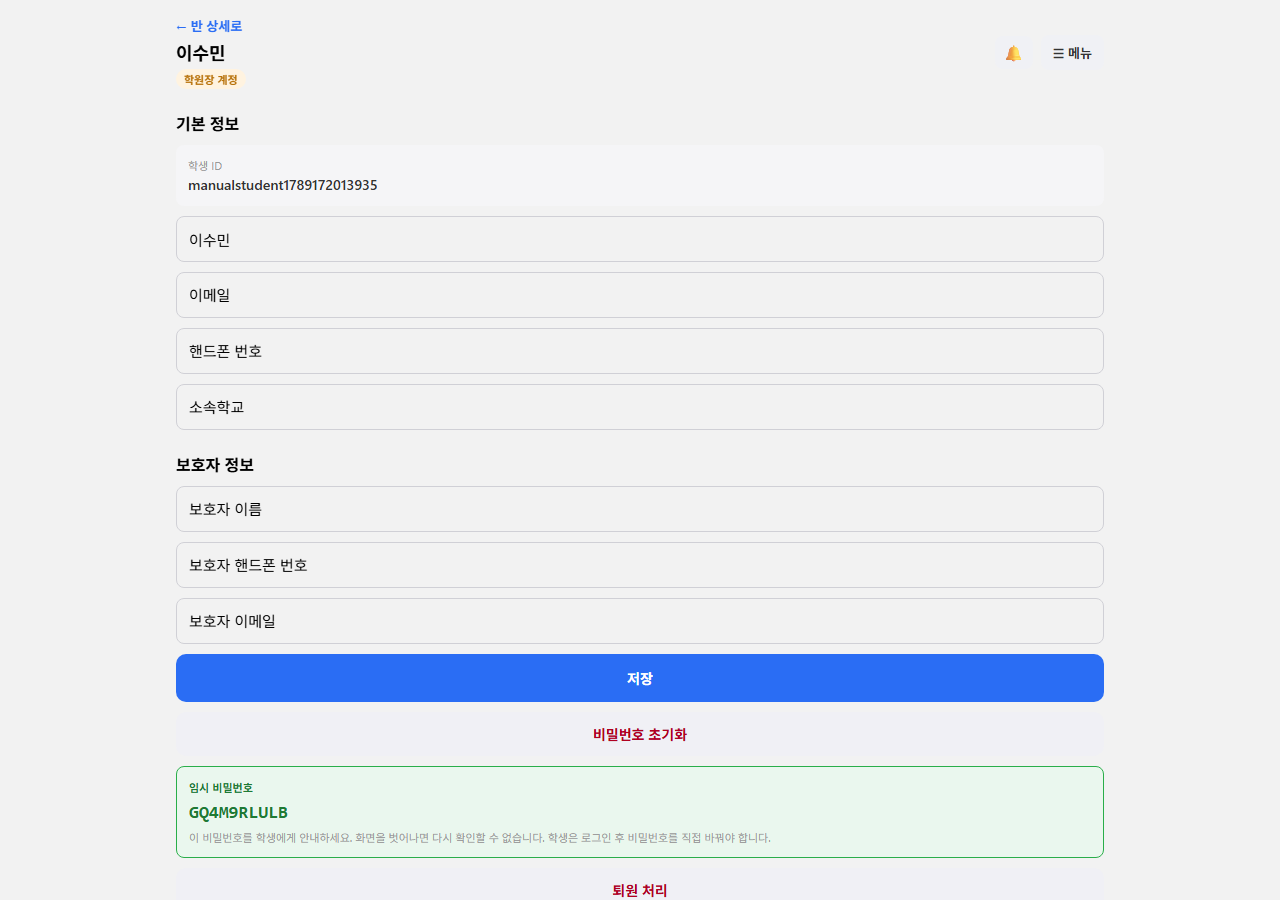This screenshot has height=900, width=1280.
Task: Click the 퇴원 처리 button
Action: (640, 889)
